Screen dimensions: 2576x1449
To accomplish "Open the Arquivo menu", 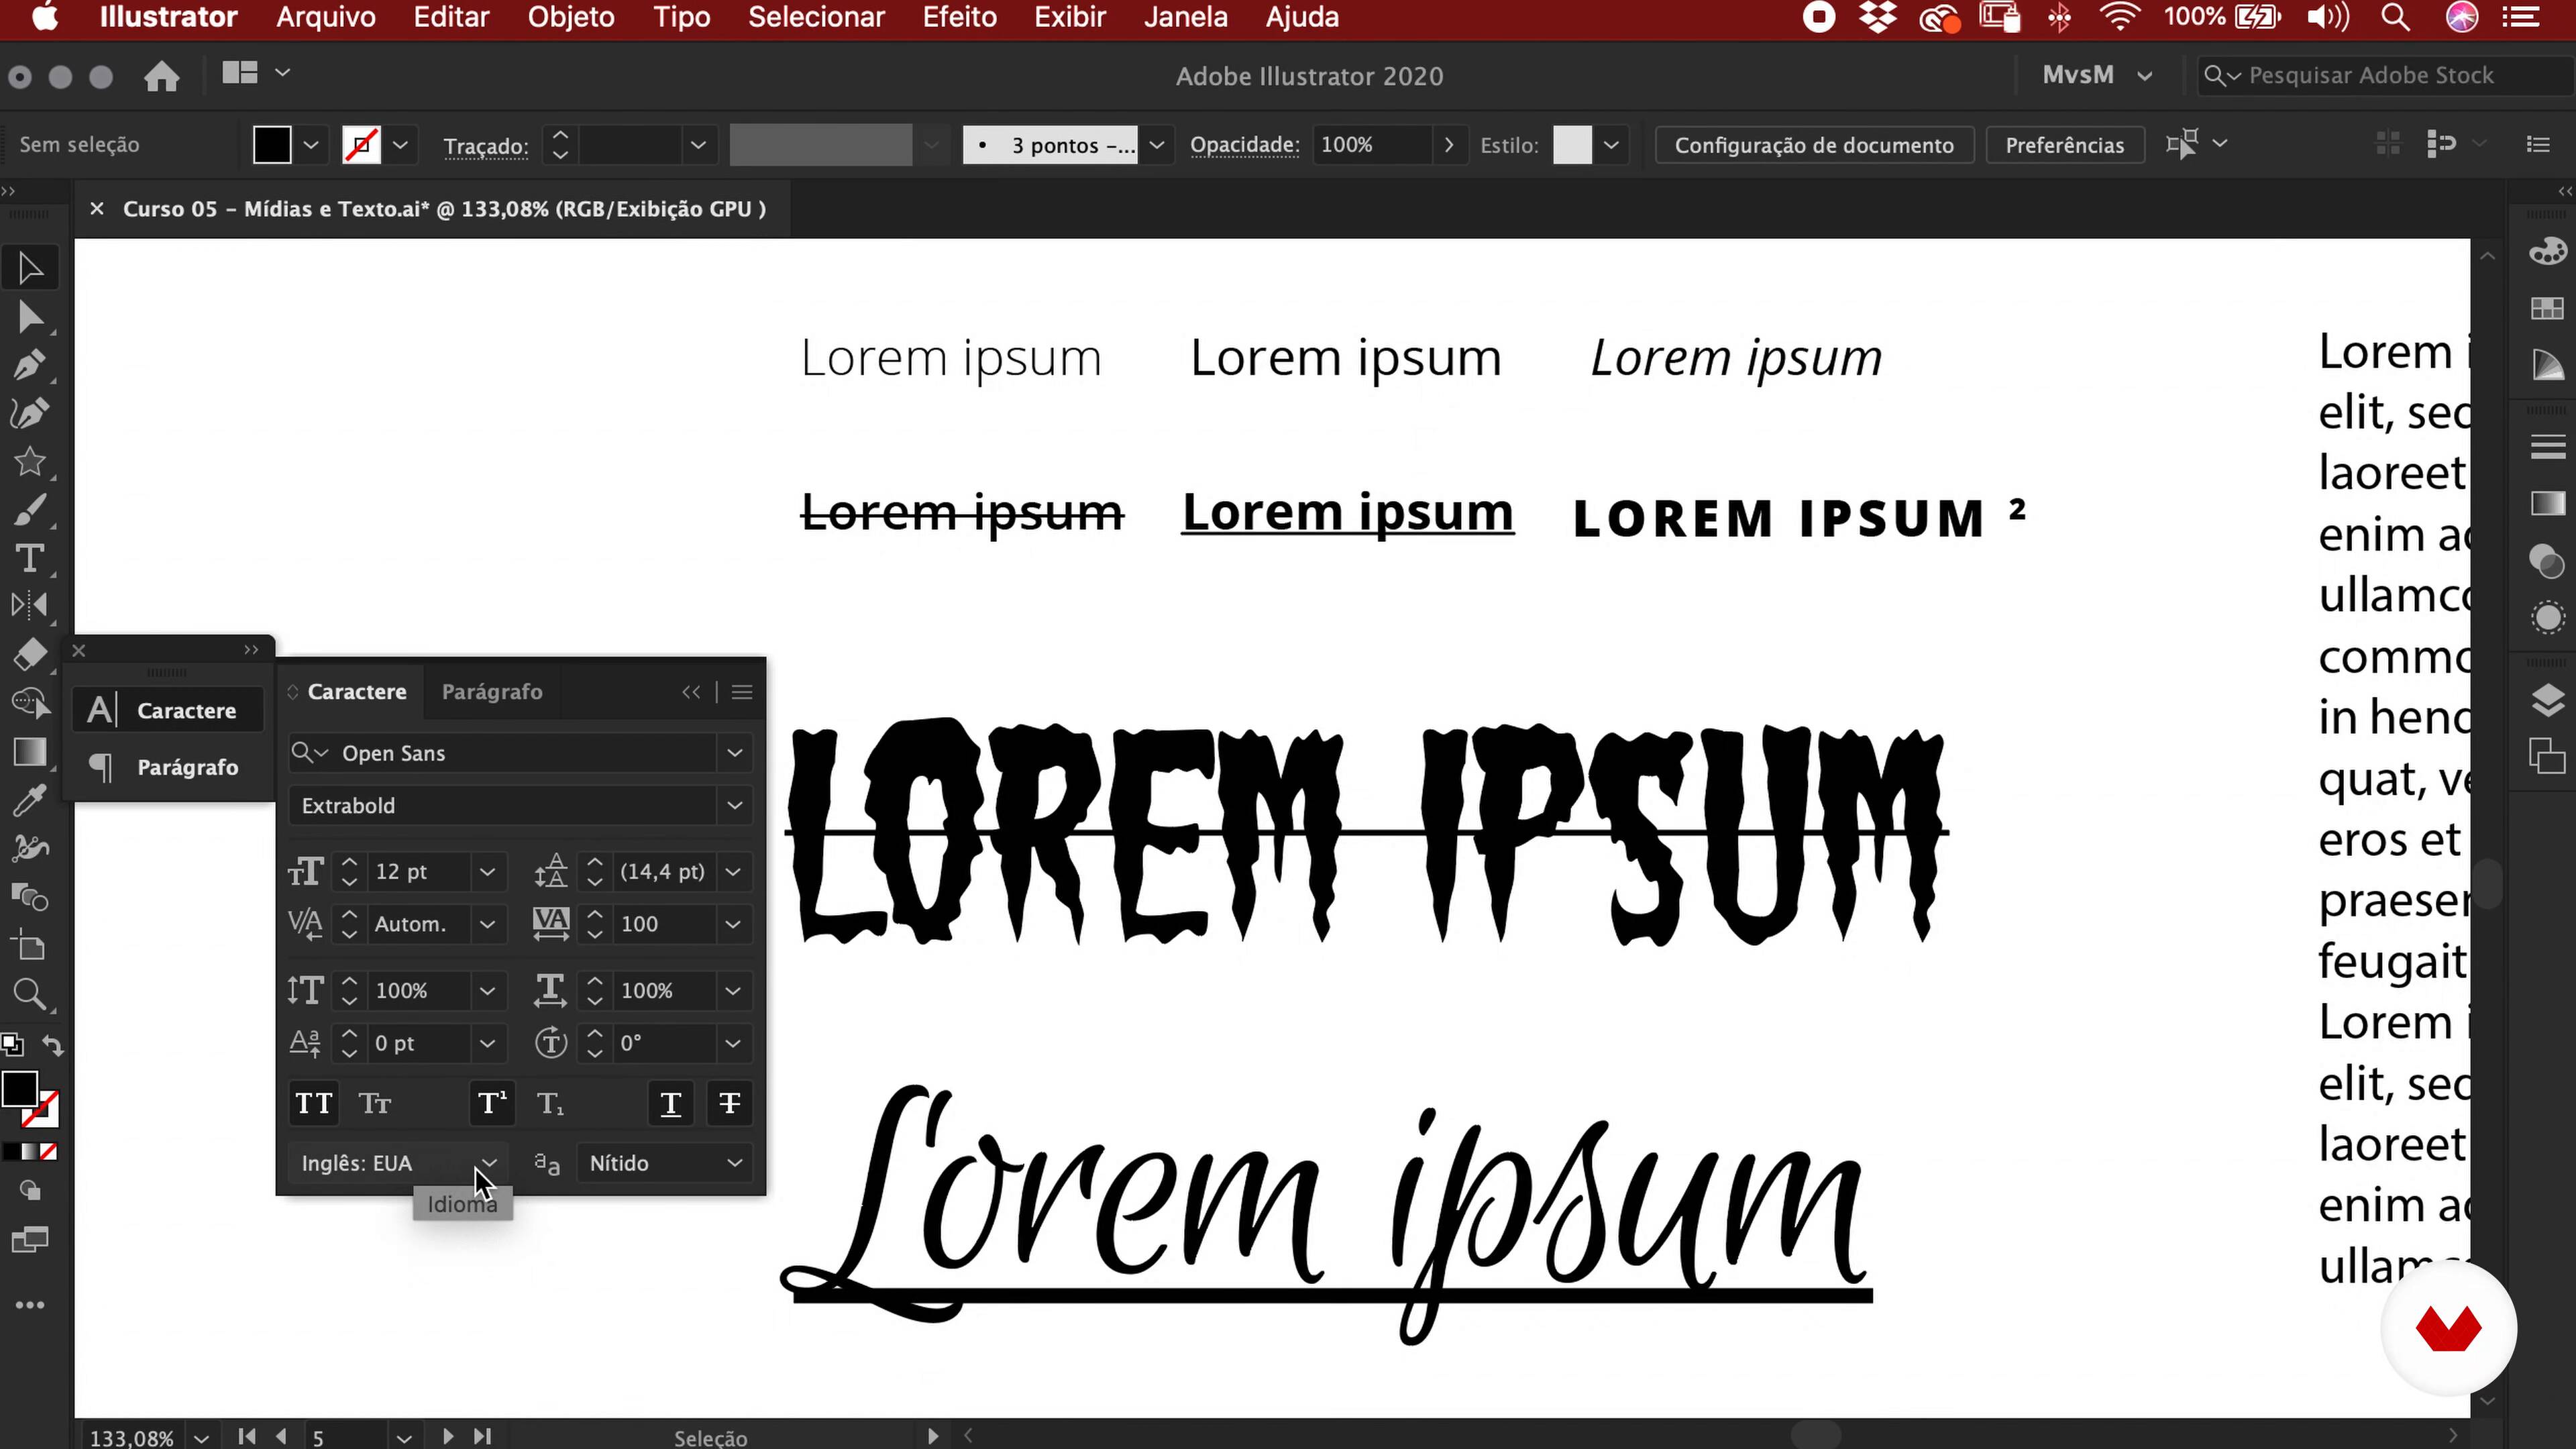I will click(326, 17).
